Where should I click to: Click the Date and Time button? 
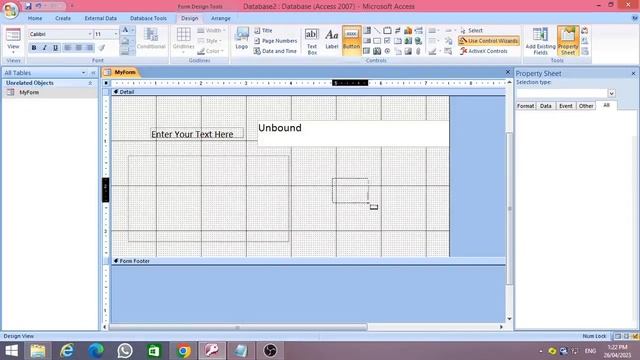click(x=276, y=51)
